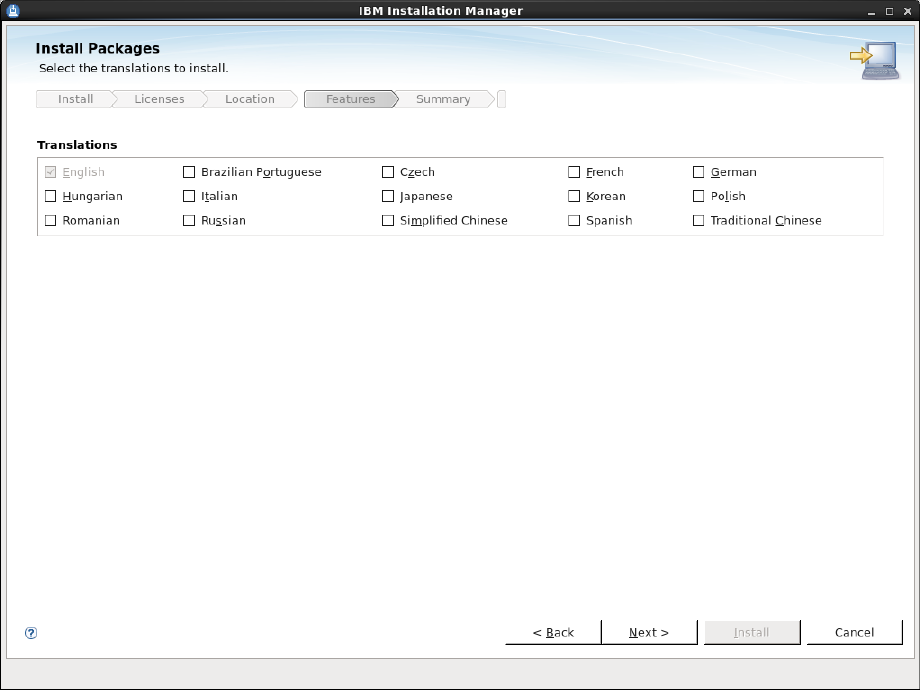The width and height of the screenshot is (920, 690).
Task: Click the Install Packages title
Action: [97, 48]
